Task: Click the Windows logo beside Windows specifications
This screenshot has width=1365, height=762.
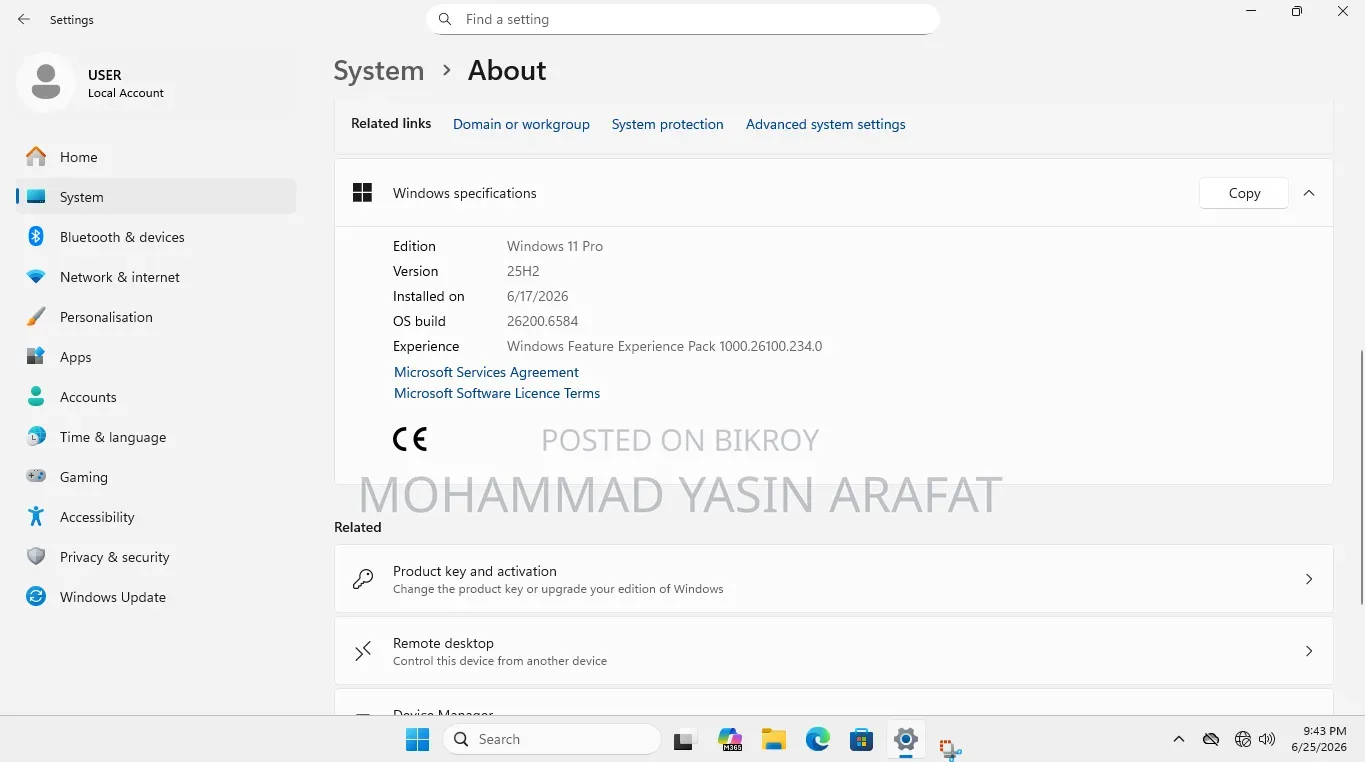Action: click(x=362, y=193)
